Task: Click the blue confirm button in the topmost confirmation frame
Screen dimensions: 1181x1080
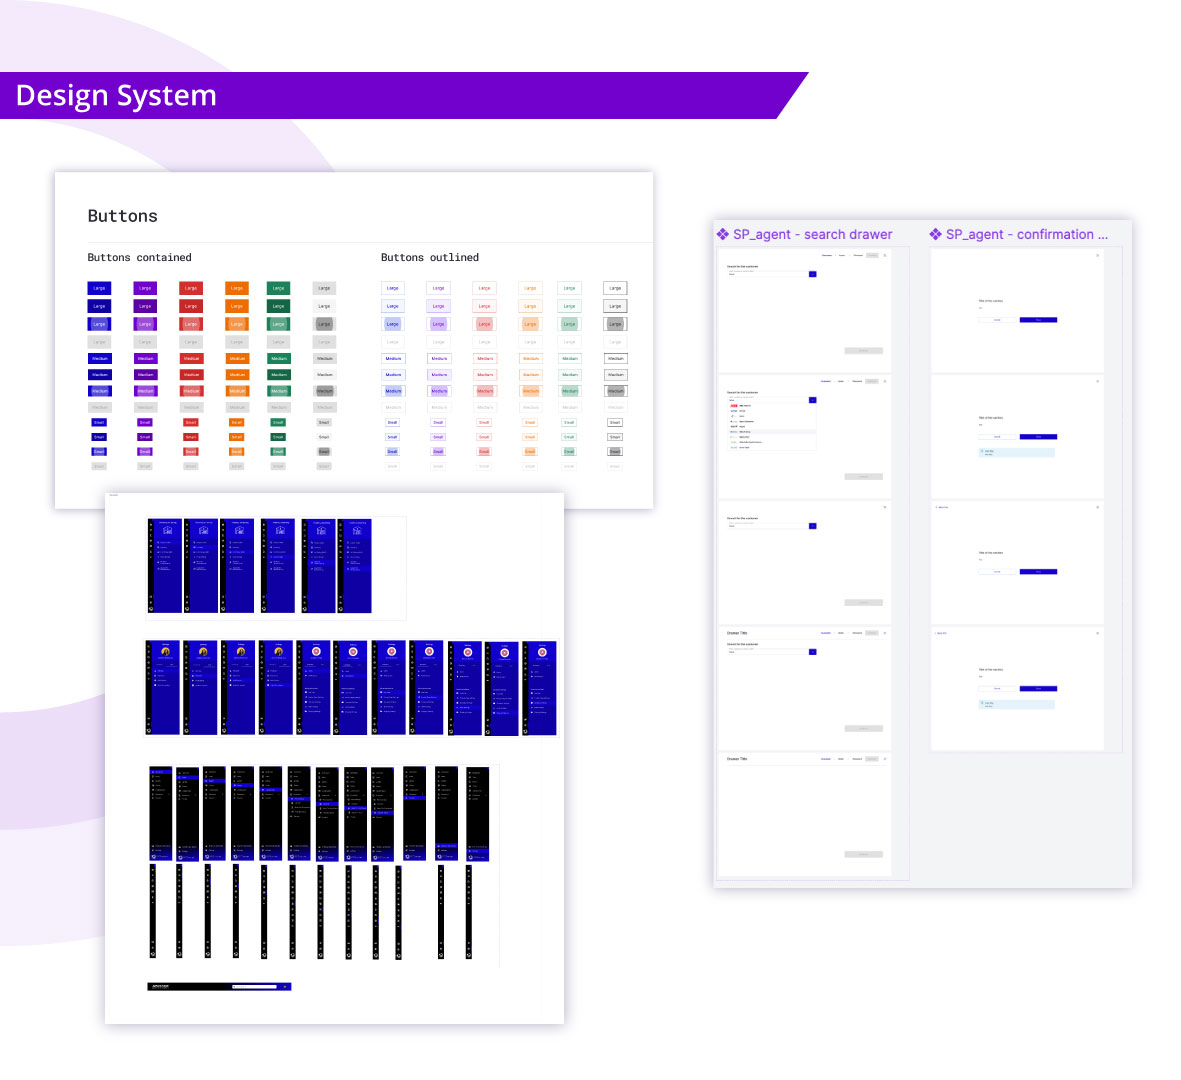Action: click(x=1039, y=320)
